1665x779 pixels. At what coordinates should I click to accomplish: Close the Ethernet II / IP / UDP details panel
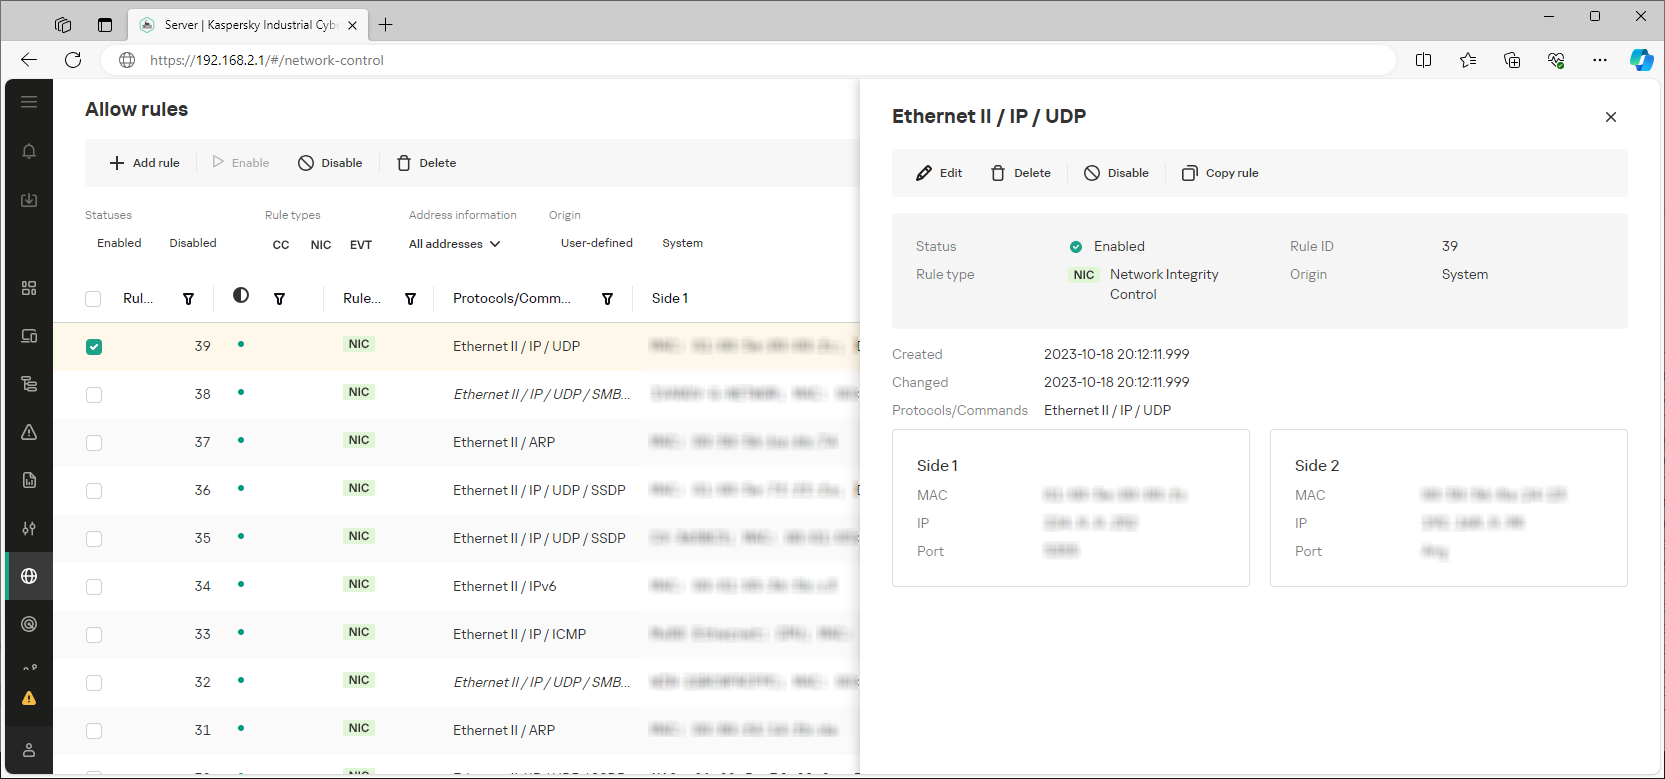click(1610, 117)
